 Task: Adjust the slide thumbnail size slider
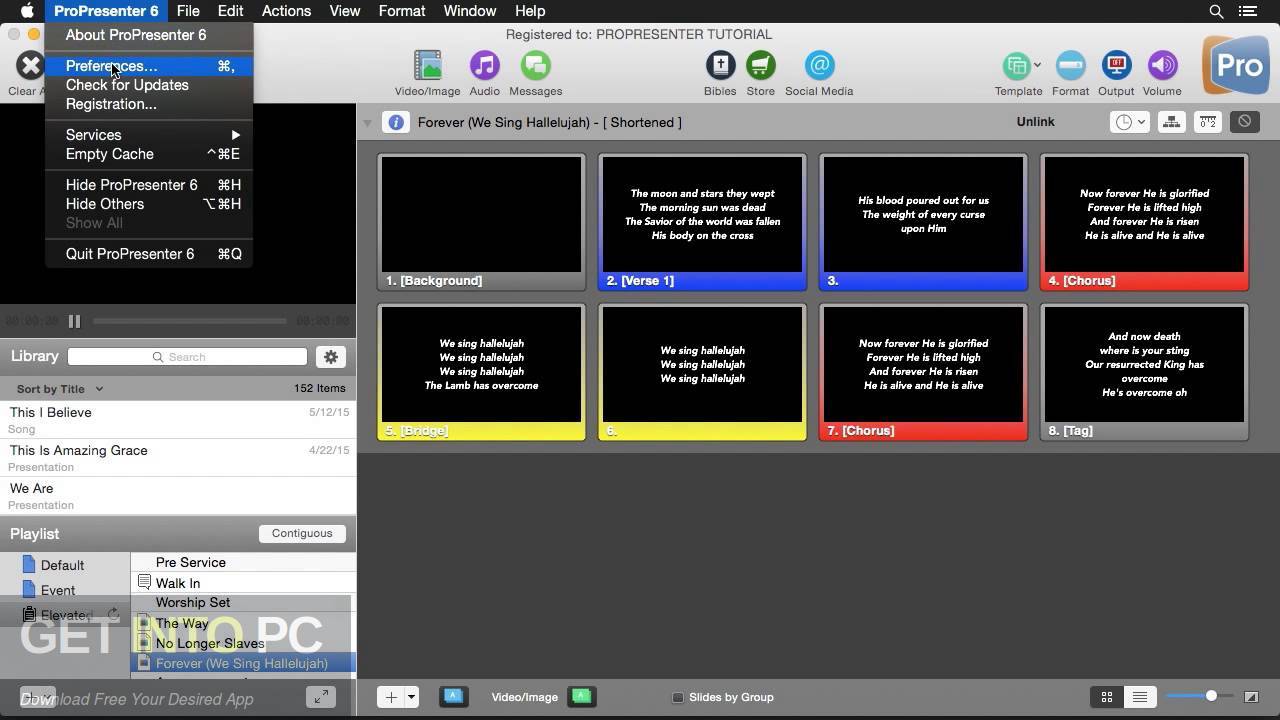[x=1198, y=696]
